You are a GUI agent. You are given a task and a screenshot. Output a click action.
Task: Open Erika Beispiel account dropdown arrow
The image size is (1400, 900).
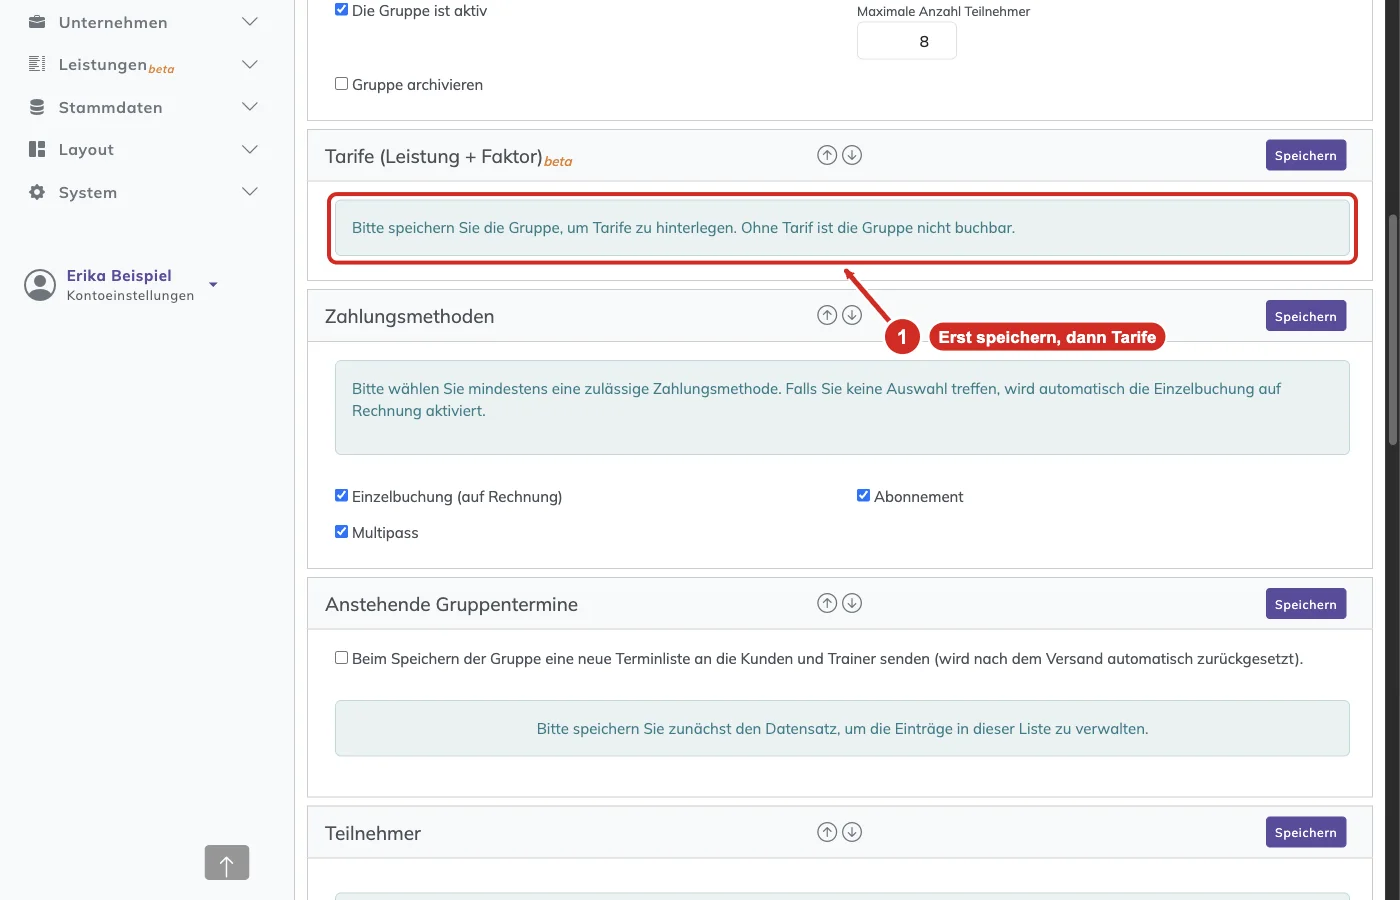point(213,285)
